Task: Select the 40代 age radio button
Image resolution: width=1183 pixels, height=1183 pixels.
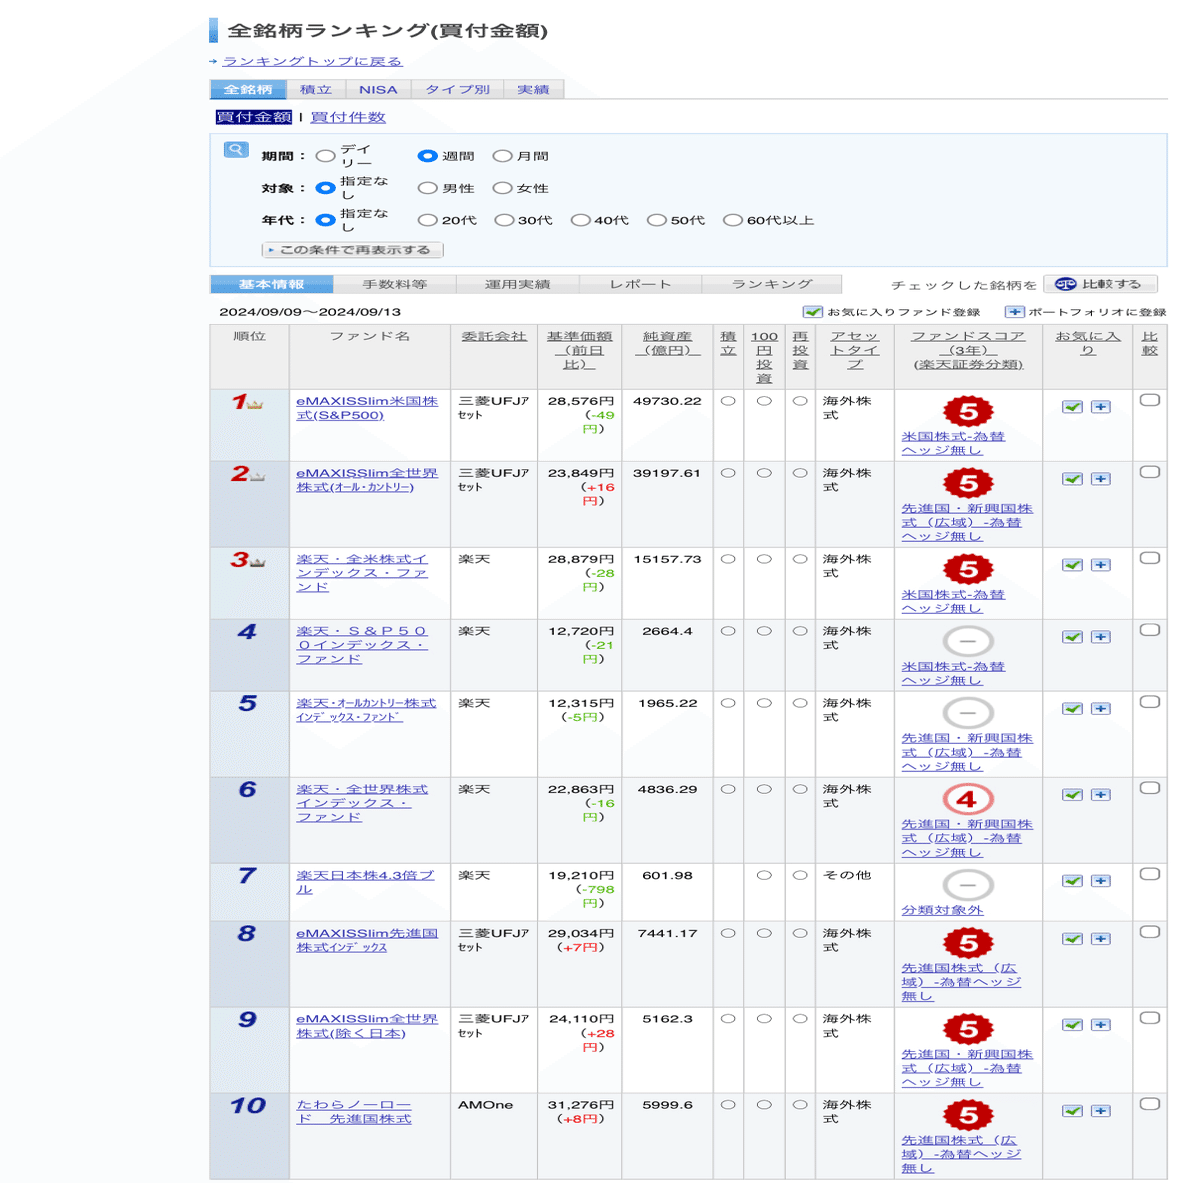Action: click(580, 220)
